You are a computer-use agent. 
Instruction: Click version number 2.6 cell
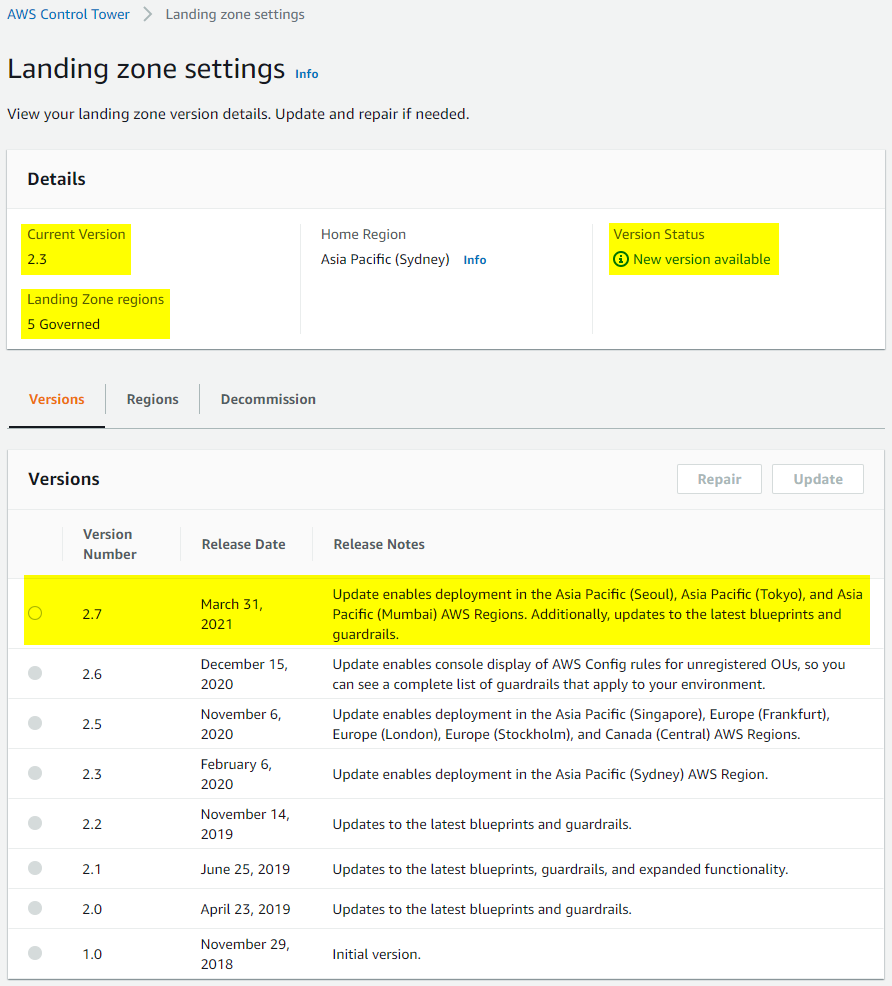(92, 674)
